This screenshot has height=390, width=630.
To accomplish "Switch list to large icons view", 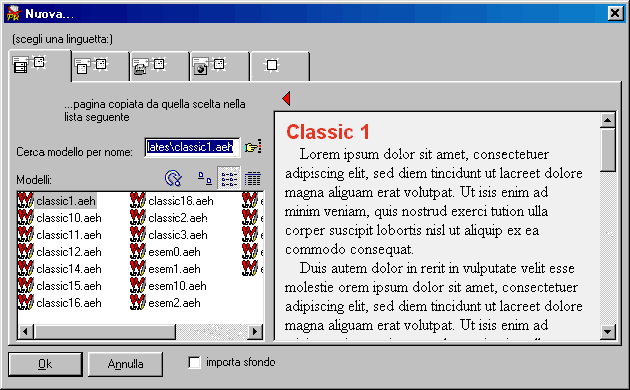I will tap(205, 178).
